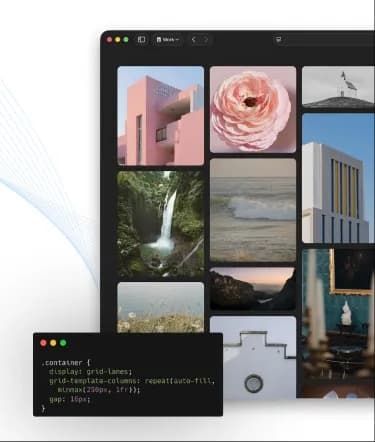Screen dimensions: 375x442
Task: Open the ocean wave photo
Action: click(x=253, y=210)
